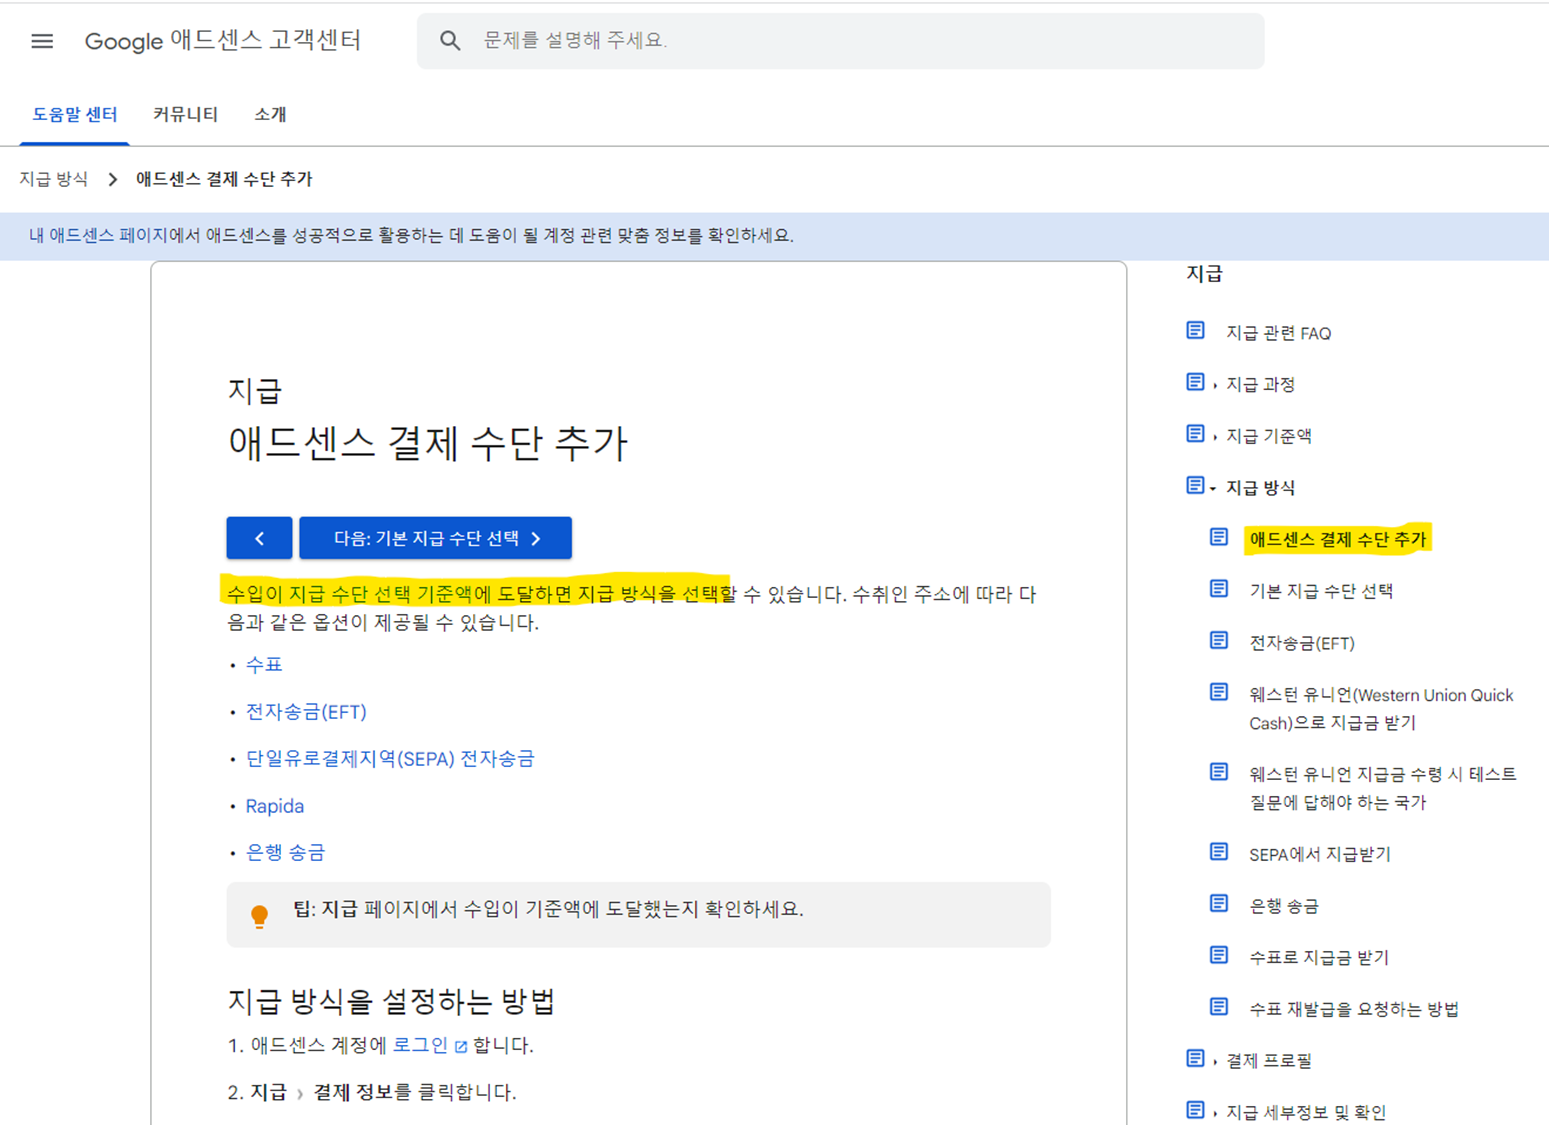Open the hamburger main menu

[x=42, y=41]
